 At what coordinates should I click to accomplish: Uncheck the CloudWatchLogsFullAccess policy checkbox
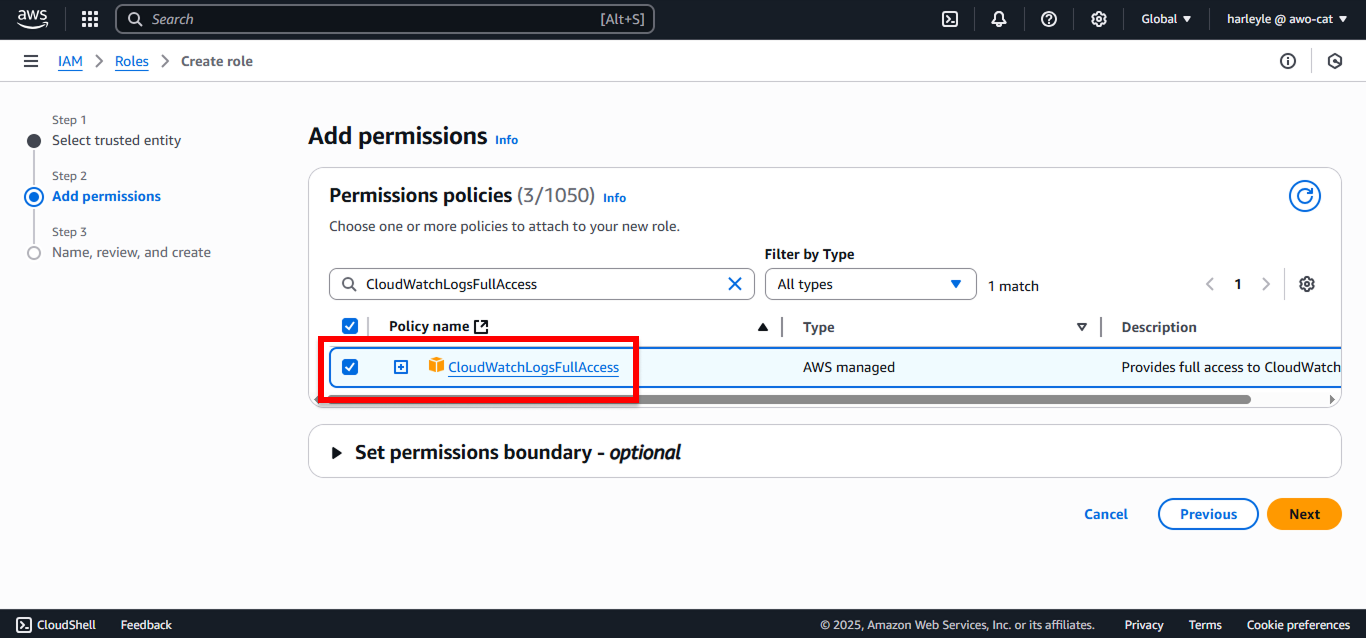click(x=350, y=367)
